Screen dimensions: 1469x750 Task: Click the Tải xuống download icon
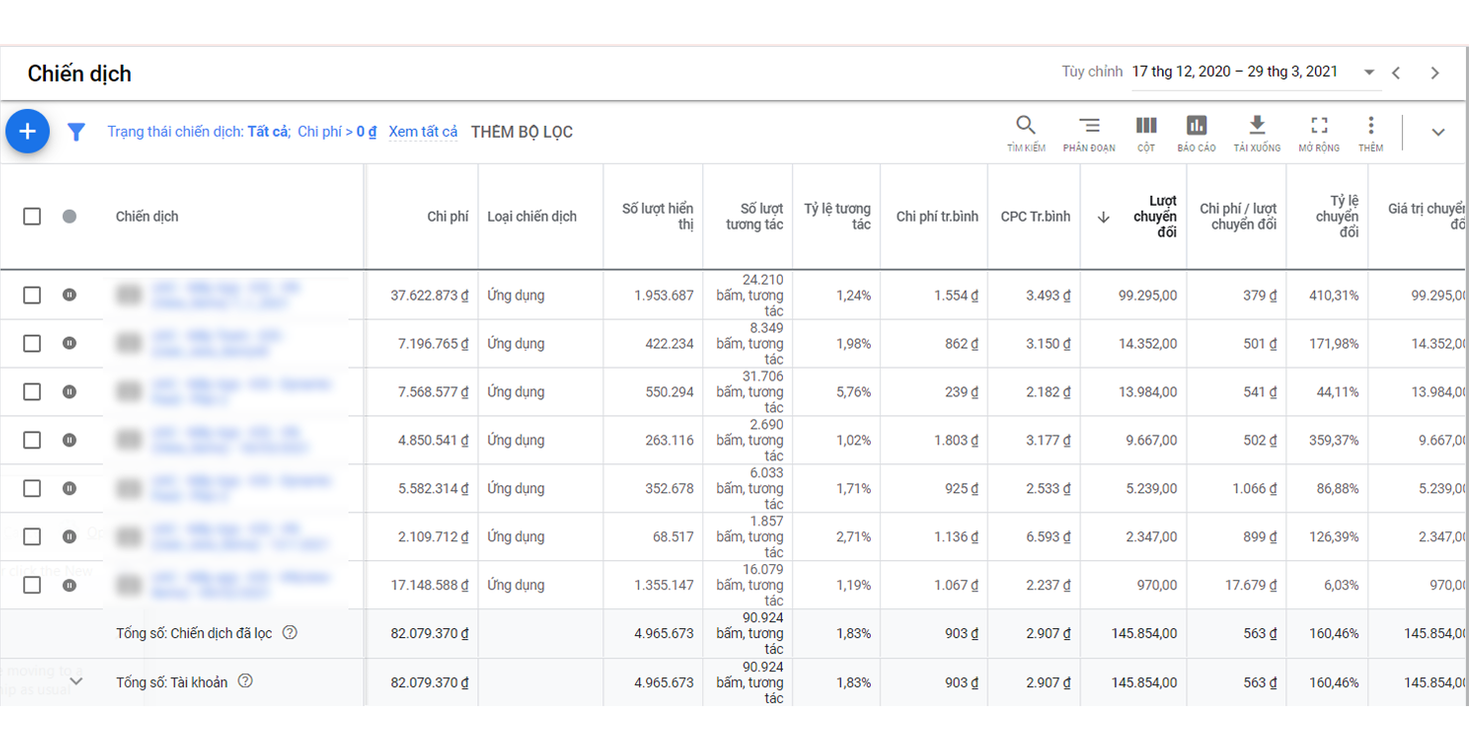pyautogui.click(x=1257, y=132)
